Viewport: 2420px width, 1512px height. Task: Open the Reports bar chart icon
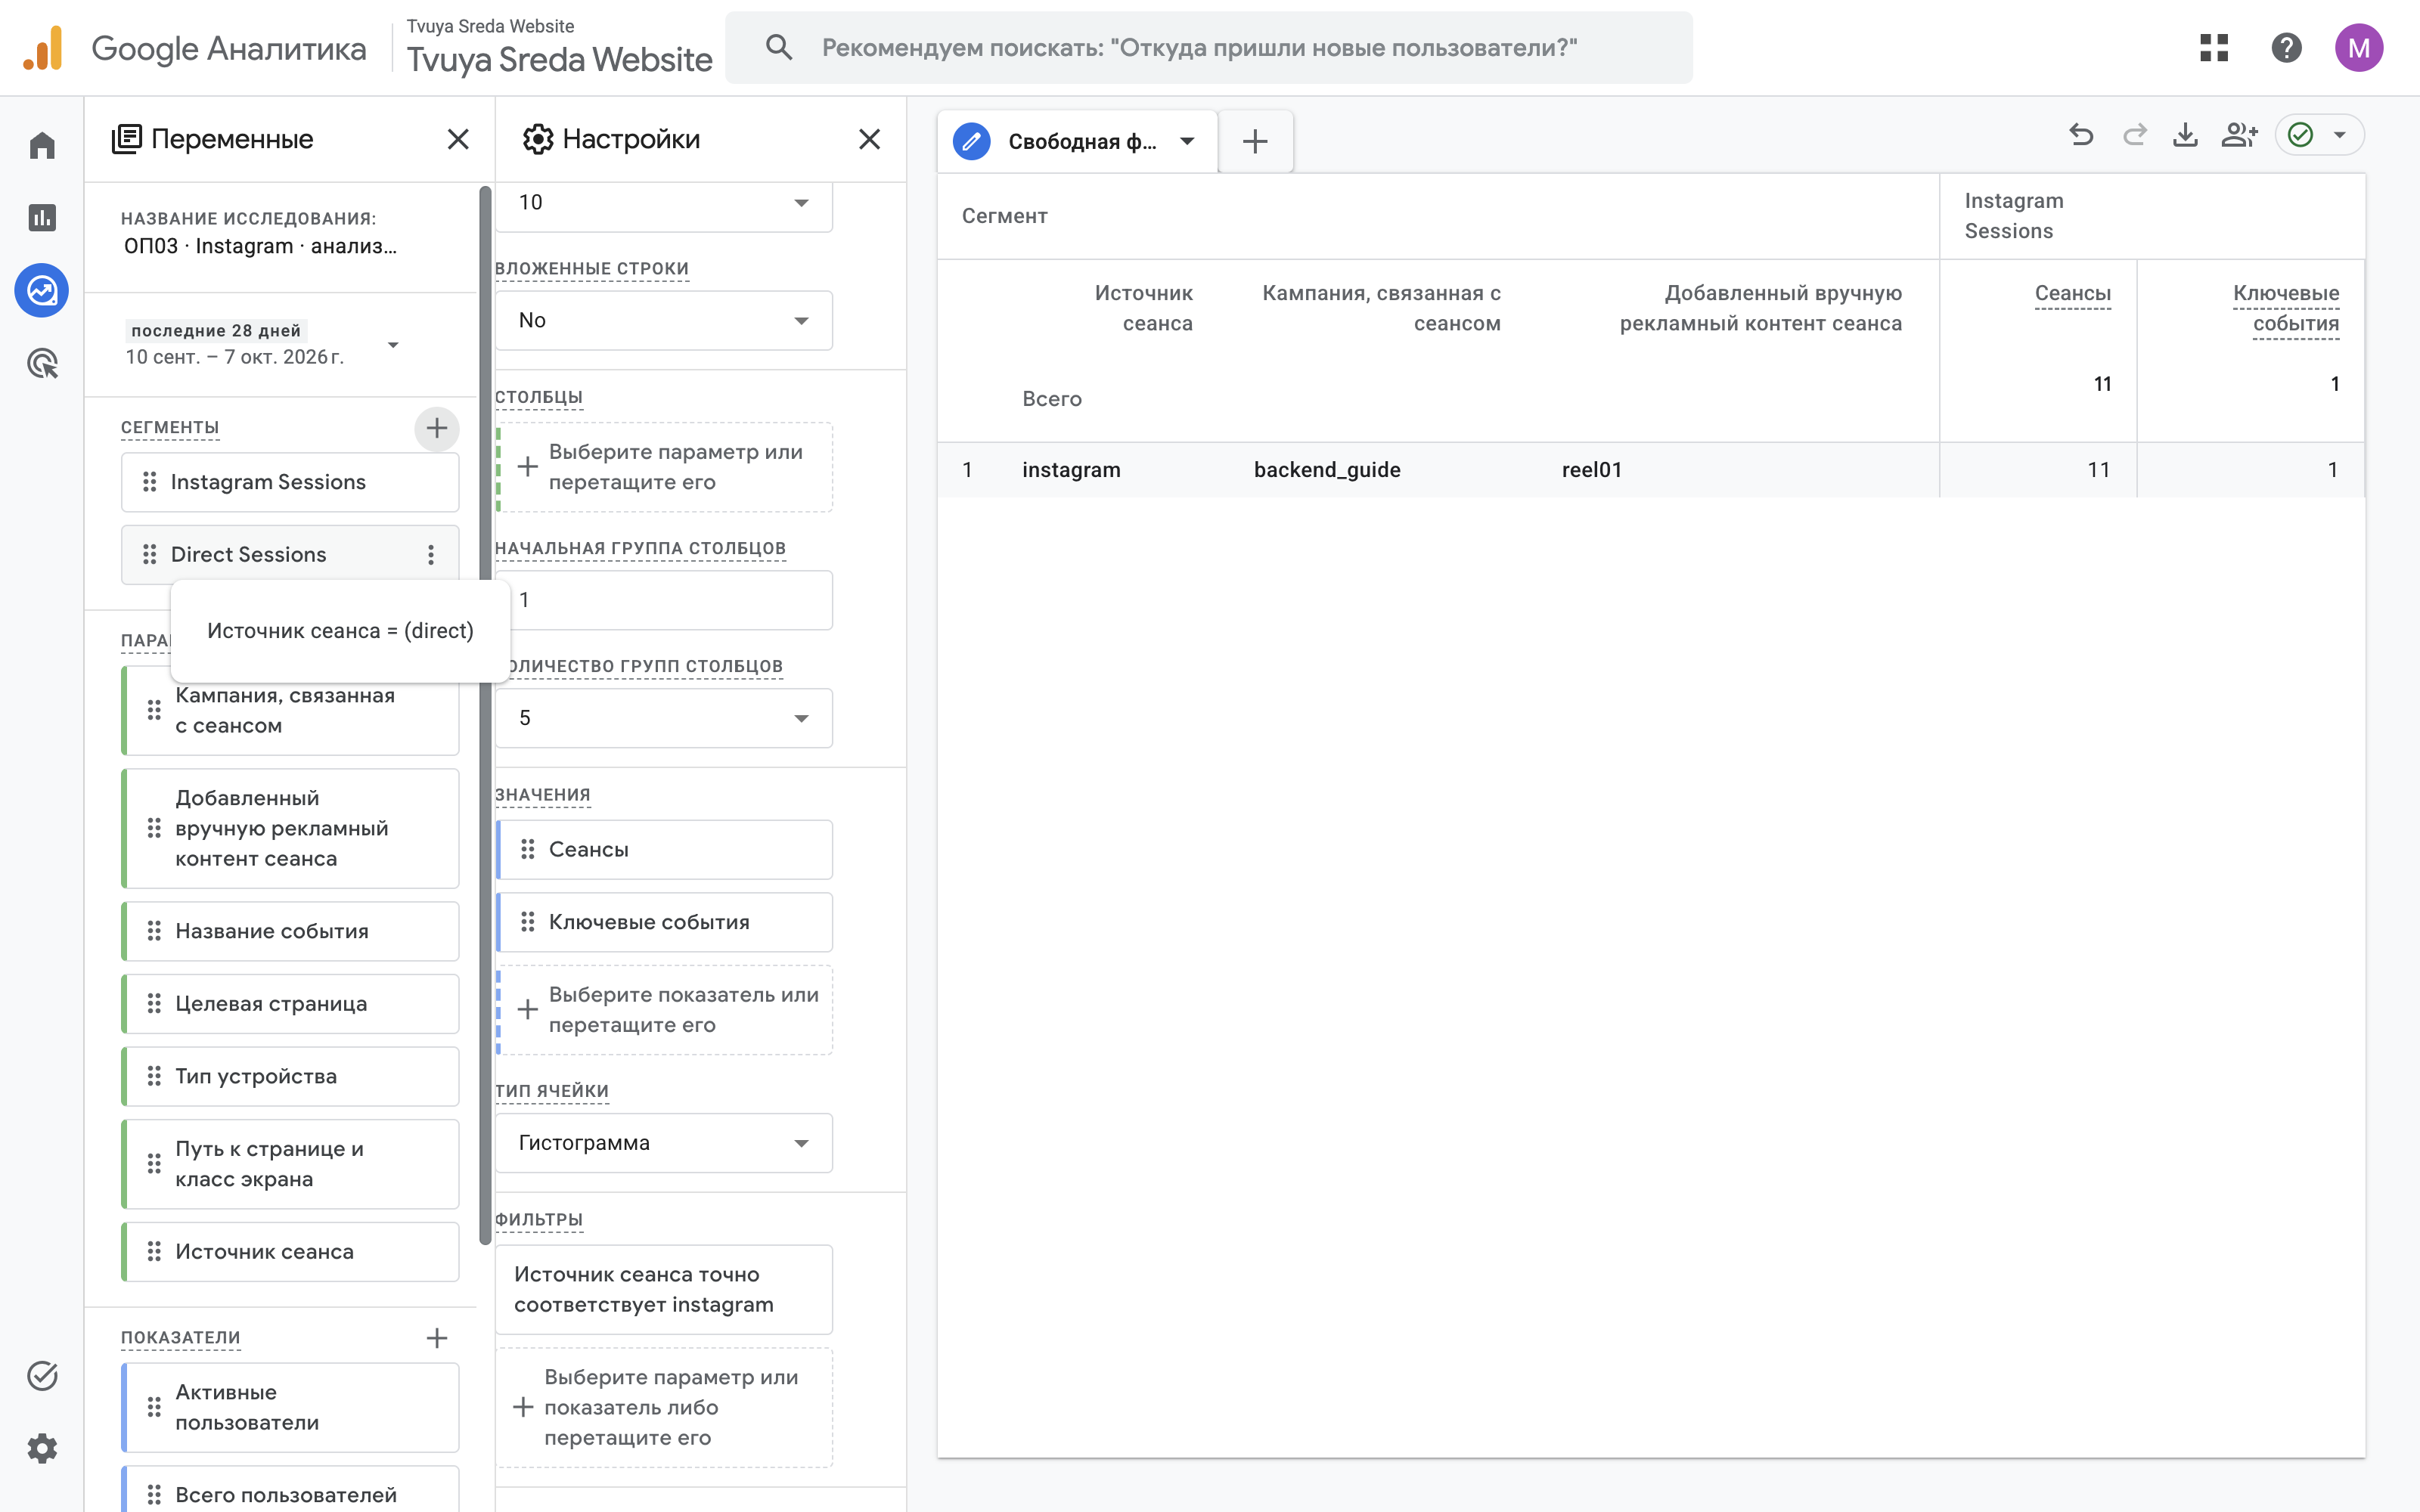(x=42, y=218)
